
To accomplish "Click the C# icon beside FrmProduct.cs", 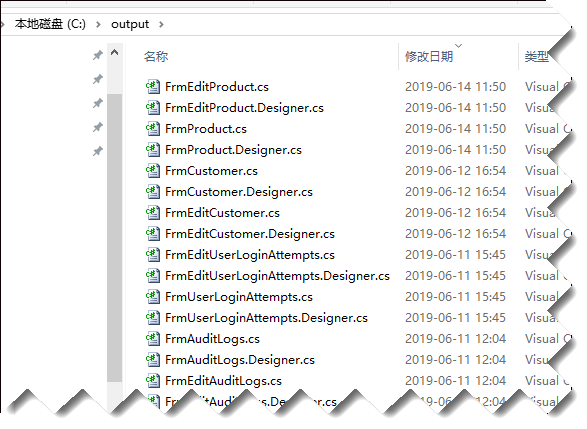I will (x=153, y=128).
